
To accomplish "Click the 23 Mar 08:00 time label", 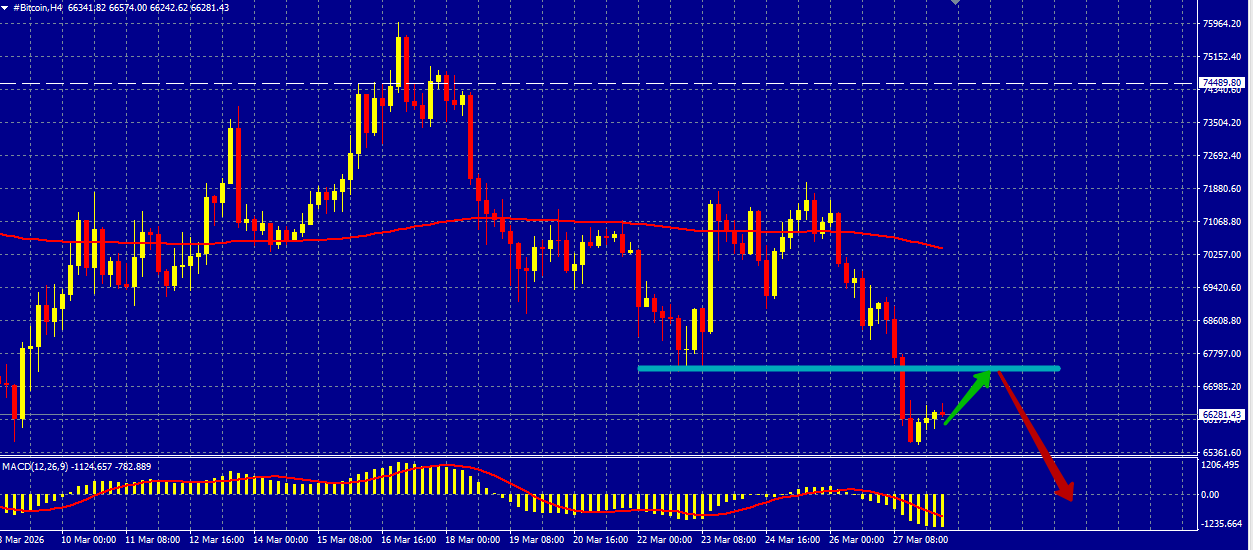I will (x=728, y=539).
